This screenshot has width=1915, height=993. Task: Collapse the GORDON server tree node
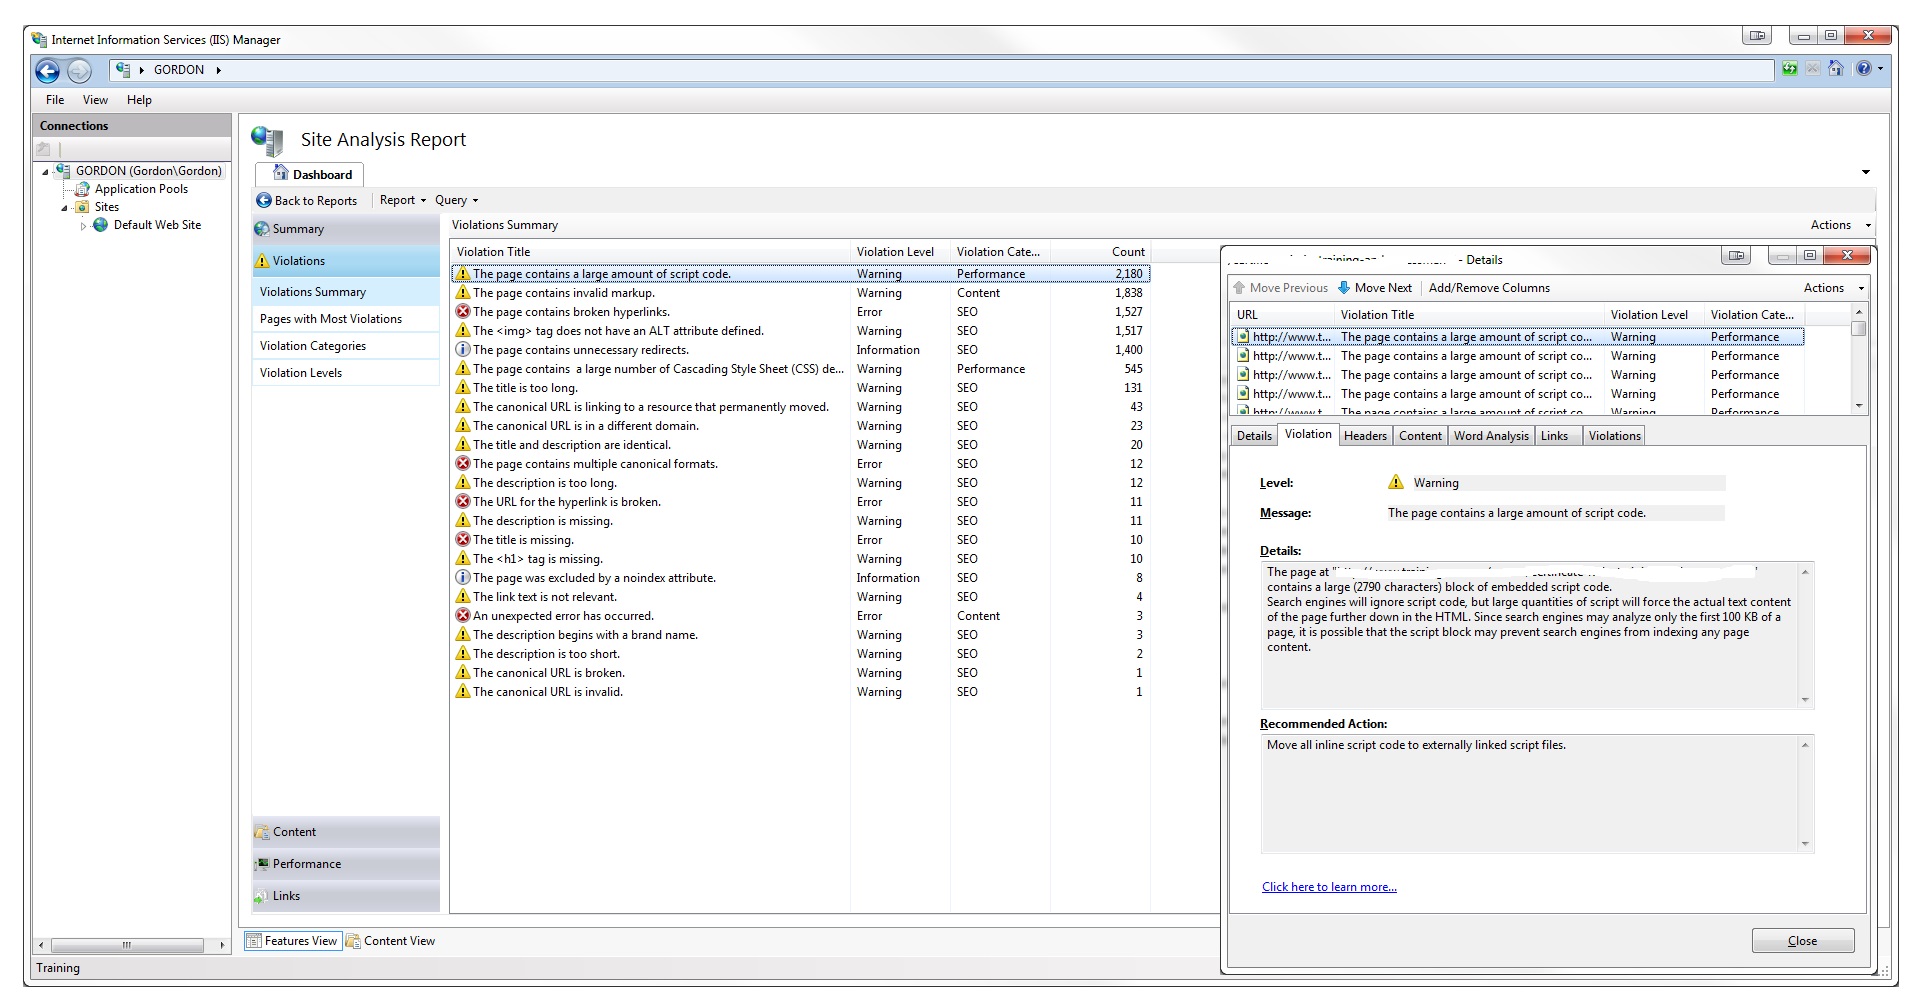(45, 172)
